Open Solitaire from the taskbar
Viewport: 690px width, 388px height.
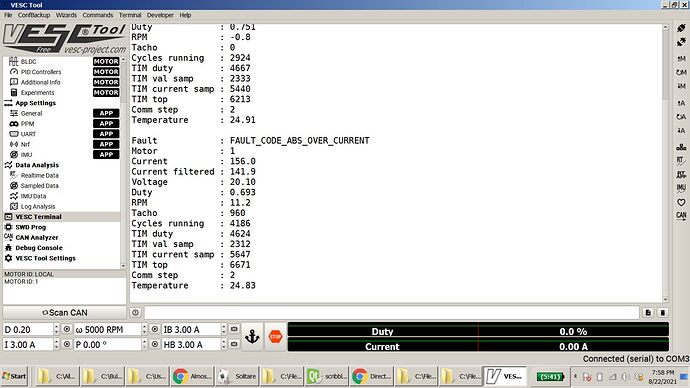[237, 377]
